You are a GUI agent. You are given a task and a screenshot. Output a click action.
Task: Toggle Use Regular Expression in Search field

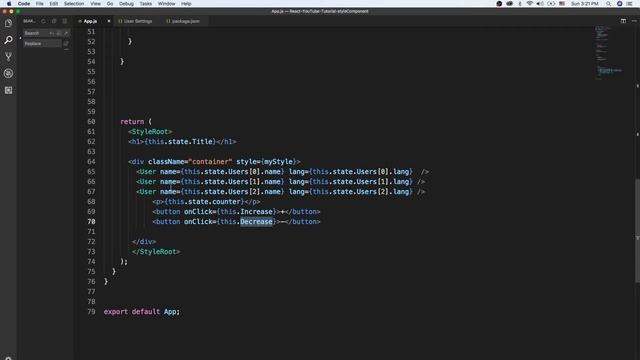coord(66,33)
